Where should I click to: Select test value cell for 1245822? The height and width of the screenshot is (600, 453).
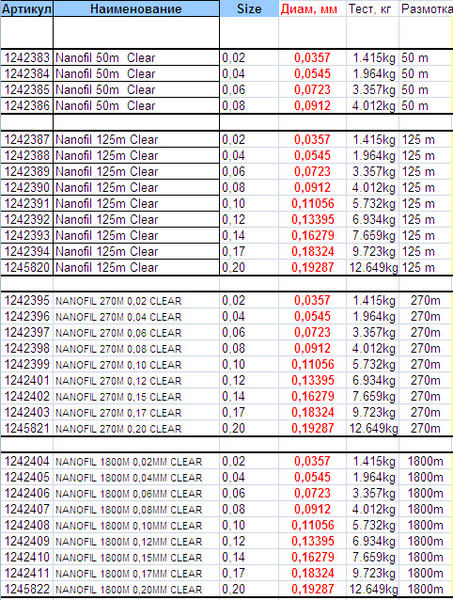click(373, 589)
